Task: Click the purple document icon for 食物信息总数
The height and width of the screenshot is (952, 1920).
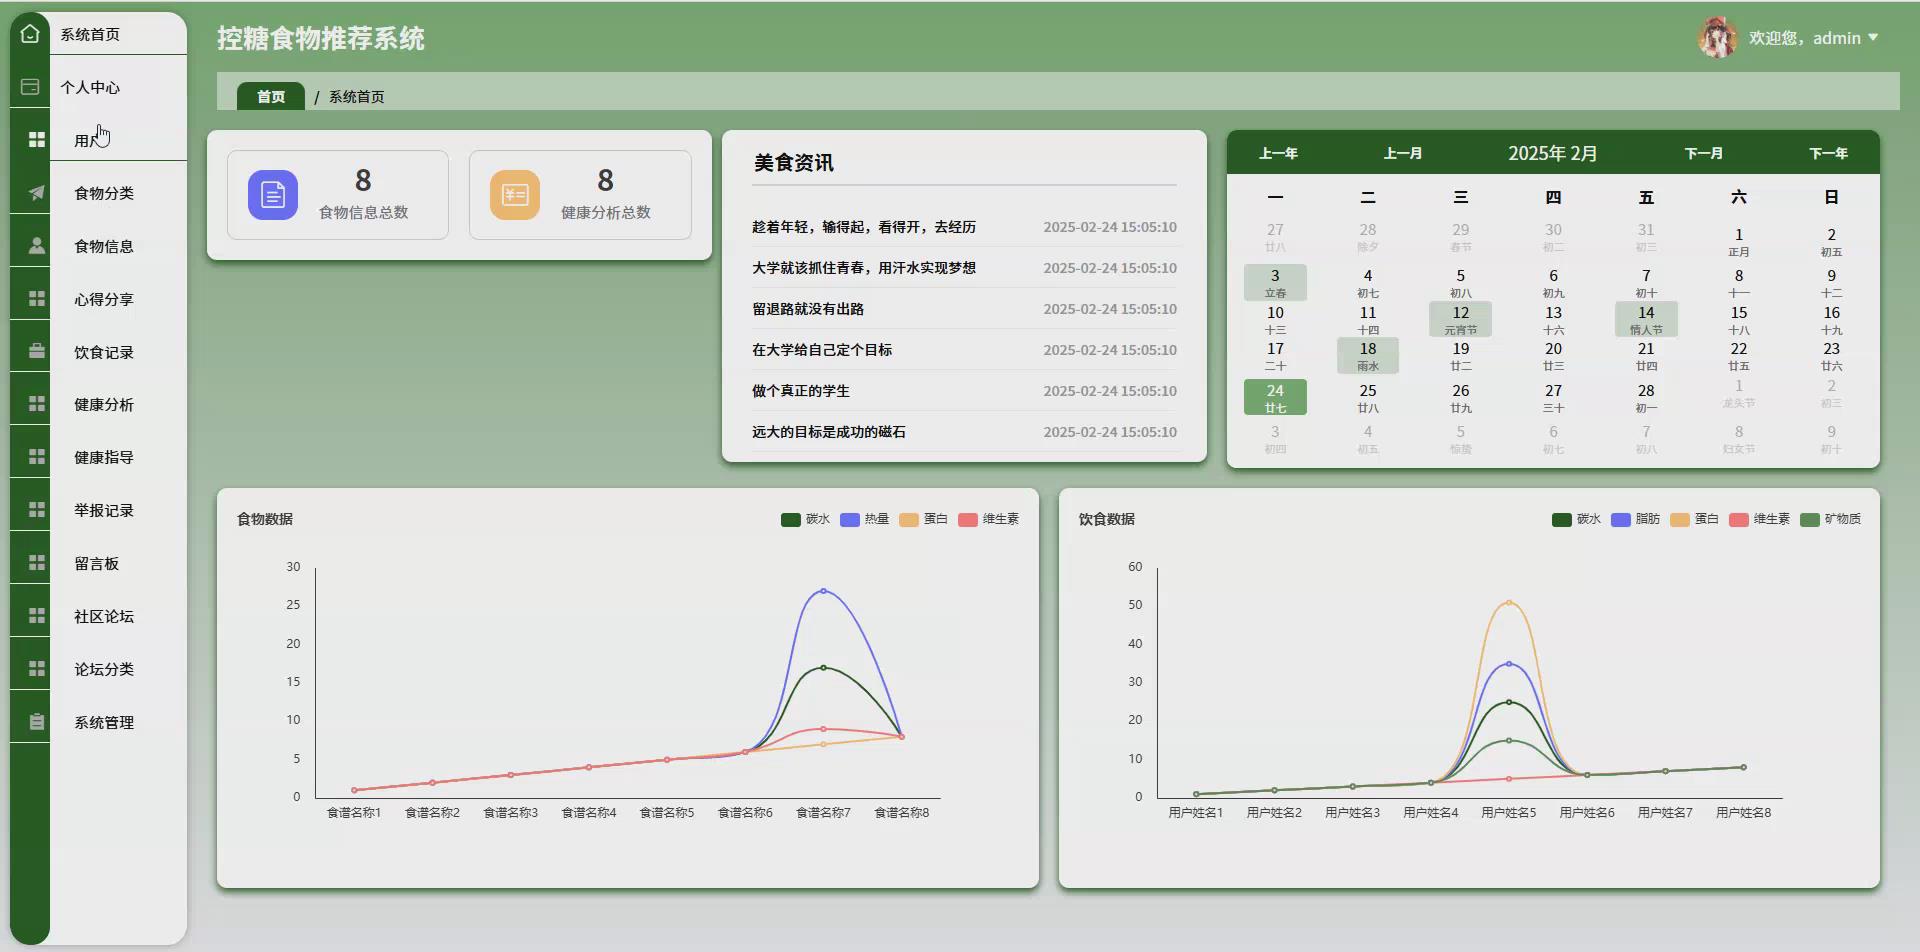Action: click(x=273, y=195)
